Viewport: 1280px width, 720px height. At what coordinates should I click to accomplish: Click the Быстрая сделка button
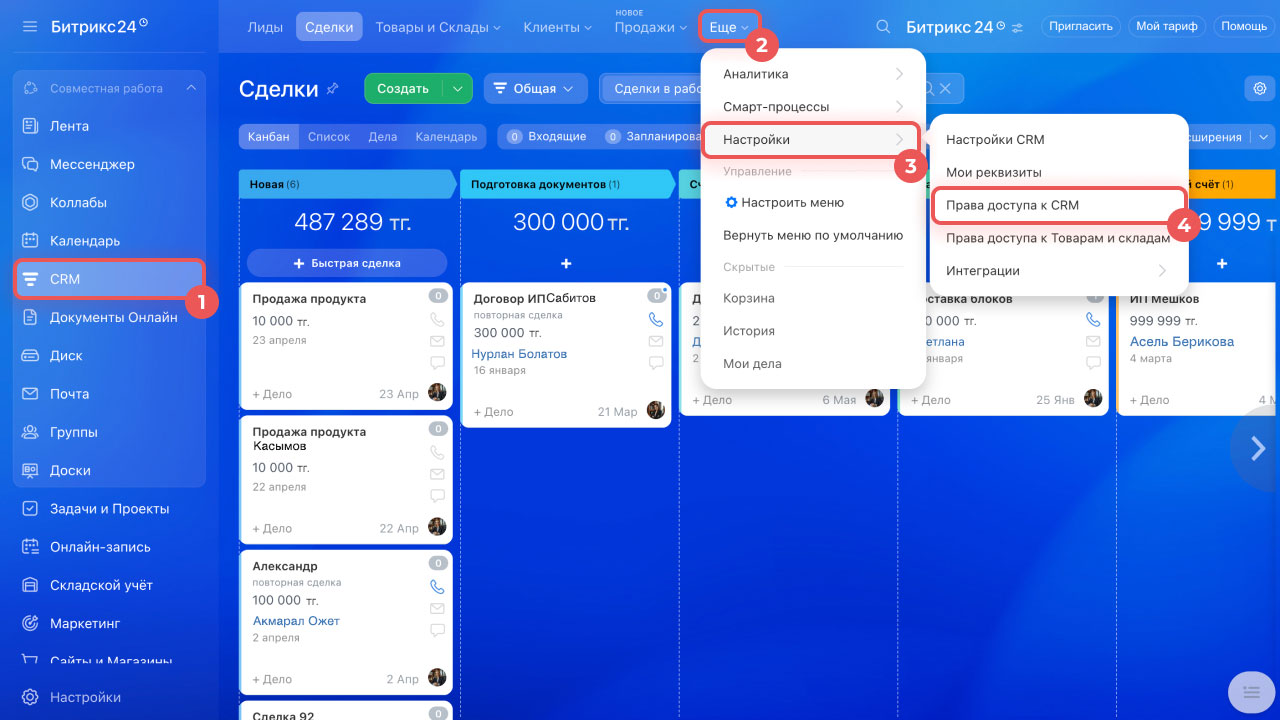tap(347, 263)
